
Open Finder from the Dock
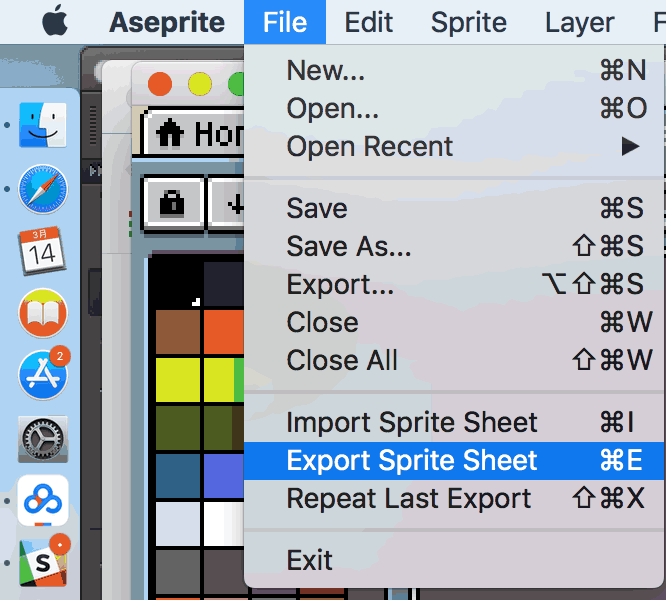pyautogui.click(x=43, y=125)
